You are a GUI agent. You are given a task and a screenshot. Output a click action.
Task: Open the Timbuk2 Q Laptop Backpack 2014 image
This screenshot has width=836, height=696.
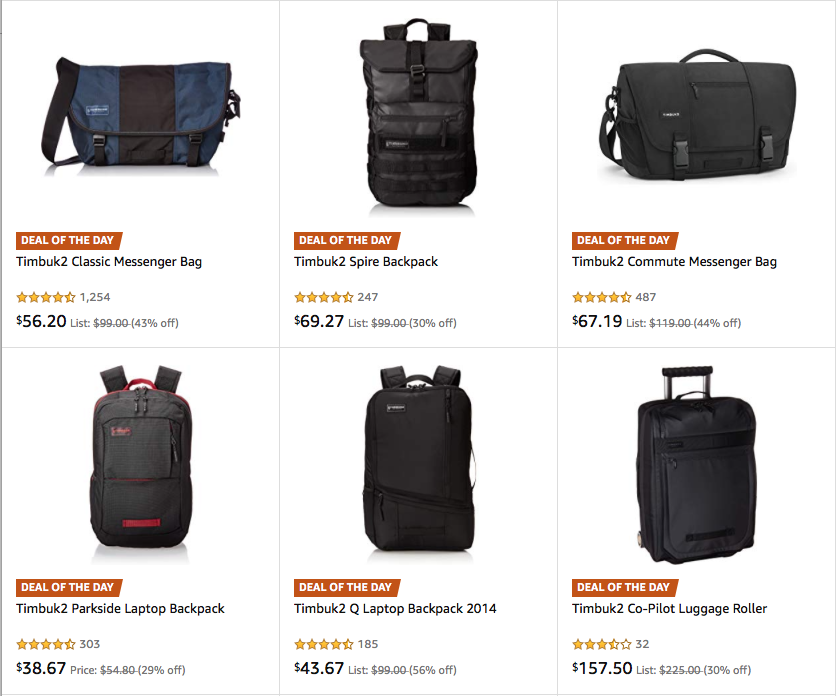coord(419,463)
